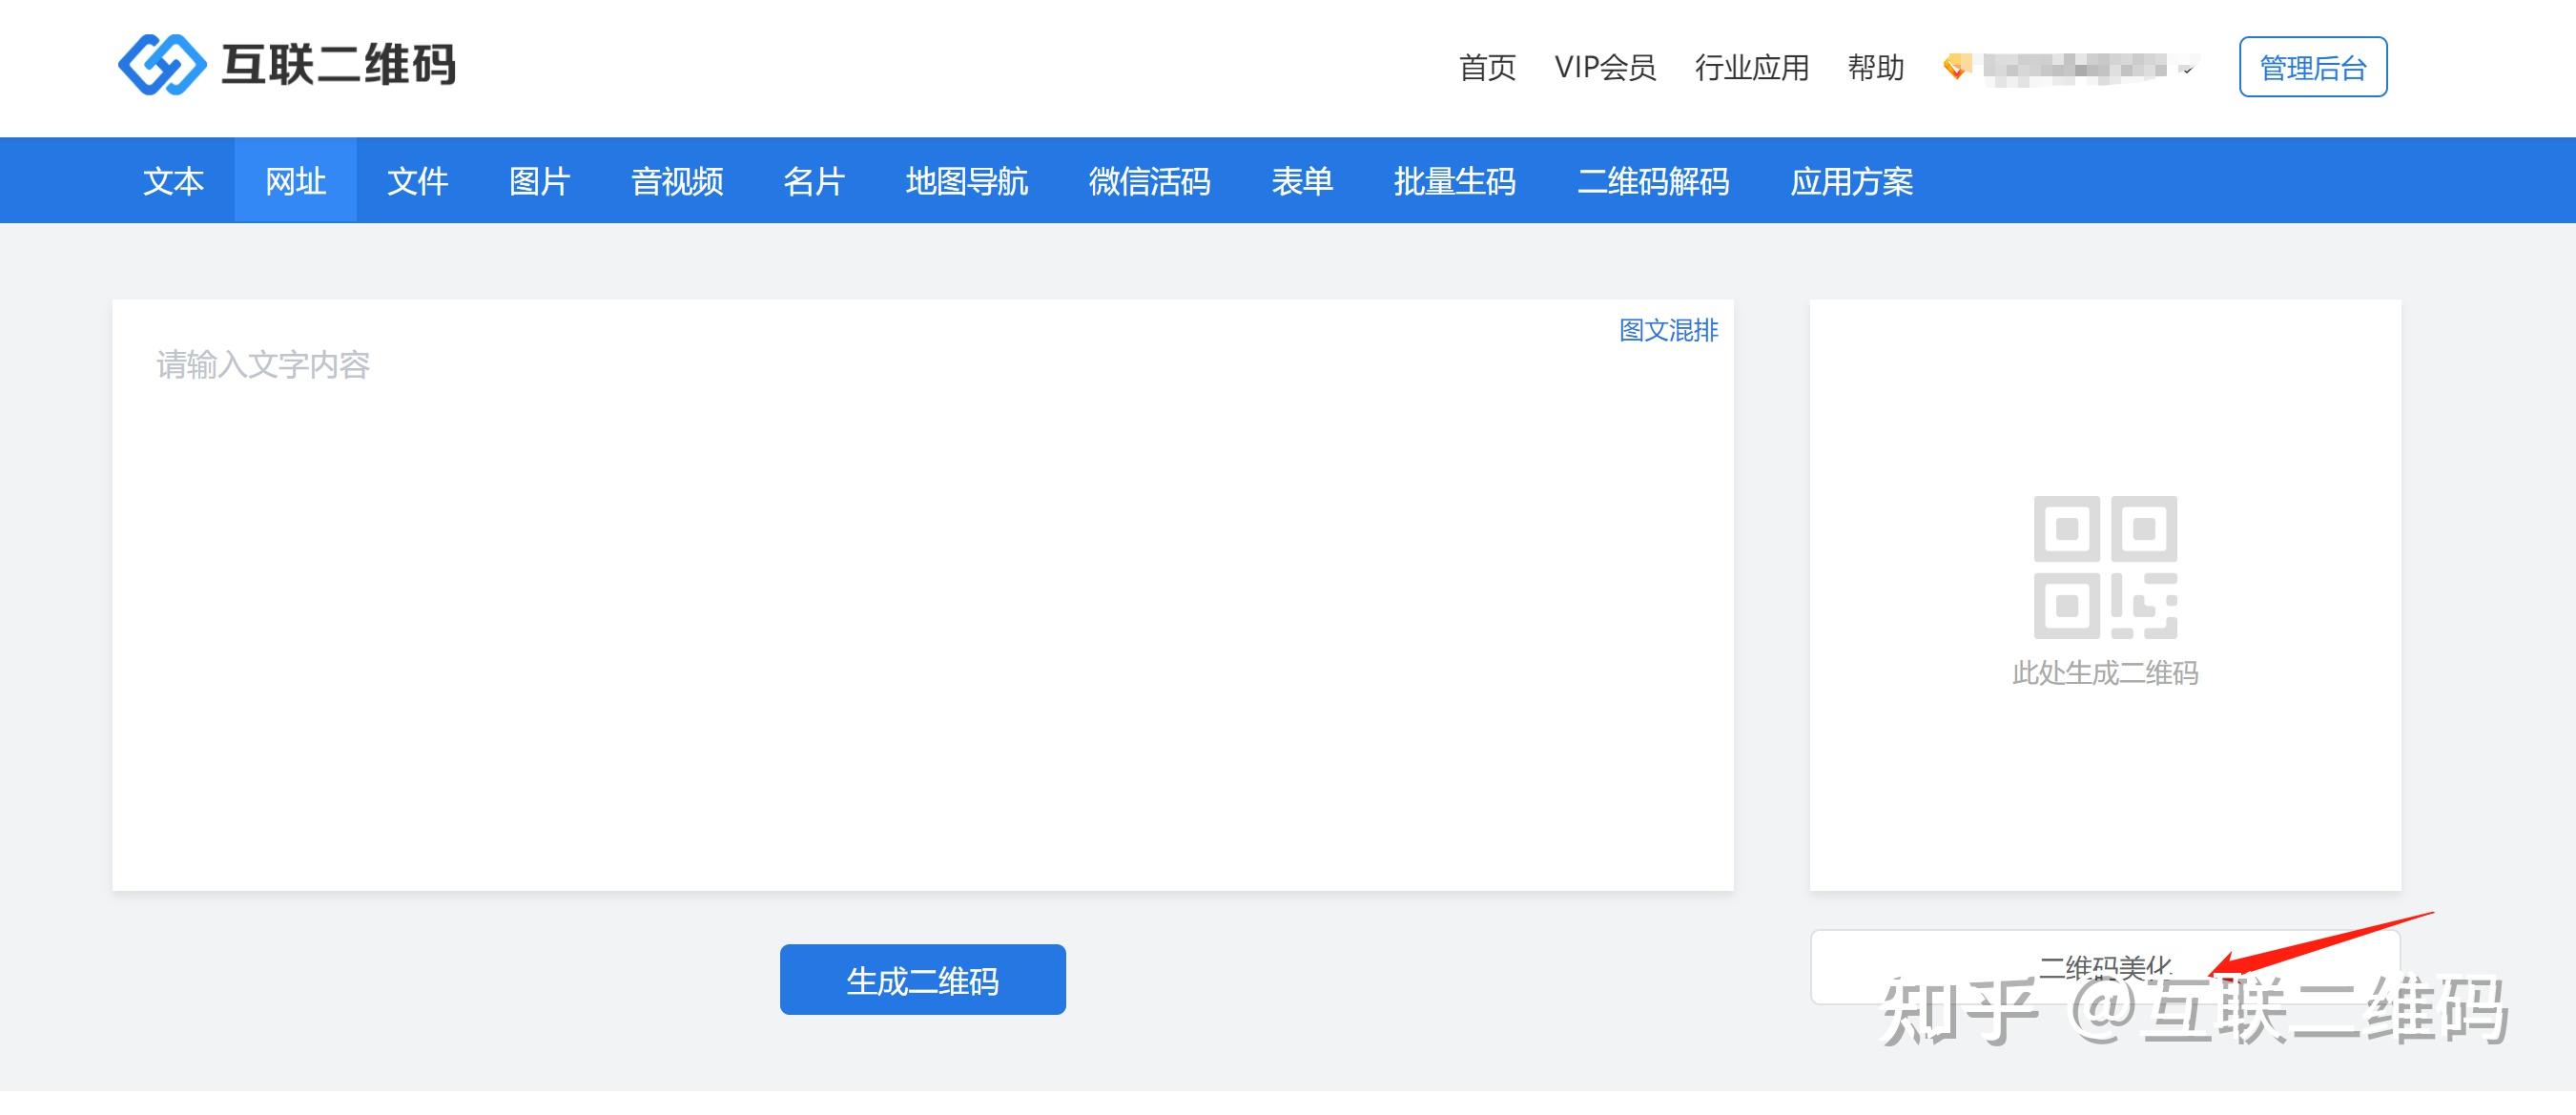This screenshot has width=2576, height=1115.
Task: Open the 图文混排 link
Action: pyautogui.click(x=1669, y=330)
